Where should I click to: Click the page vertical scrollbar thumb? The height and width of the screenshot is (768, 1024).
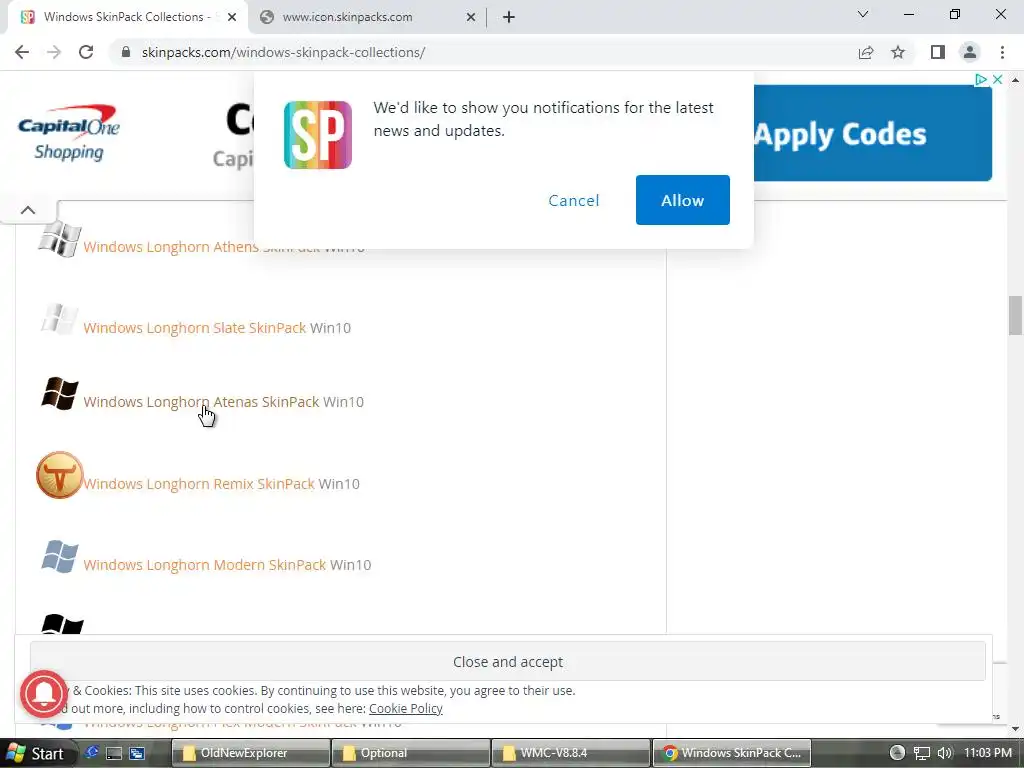click(x=1015, y=315)
